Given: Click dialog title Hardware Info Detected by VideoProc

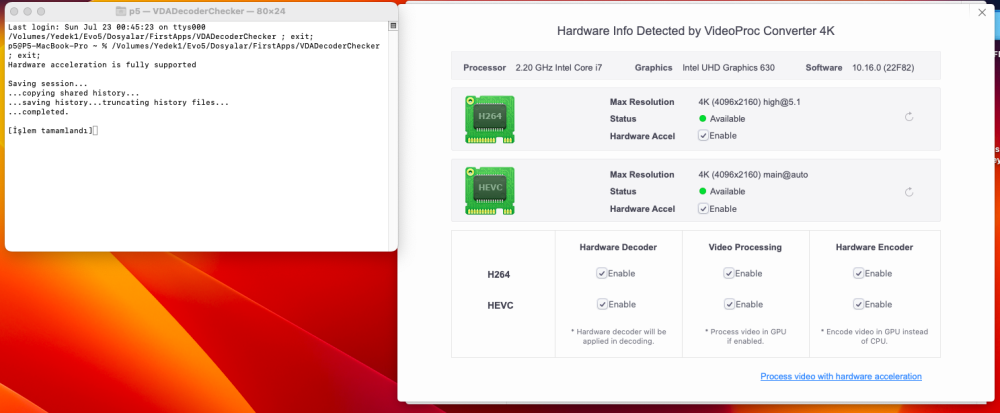Looking at the screenshot, I should click(x=695, y=31).
